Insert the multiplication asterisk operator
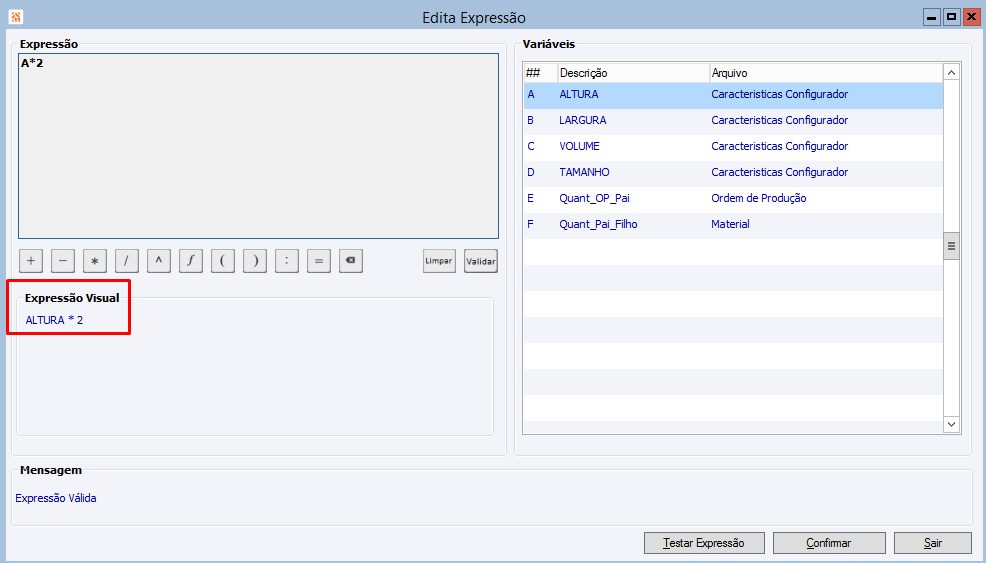 95,260
